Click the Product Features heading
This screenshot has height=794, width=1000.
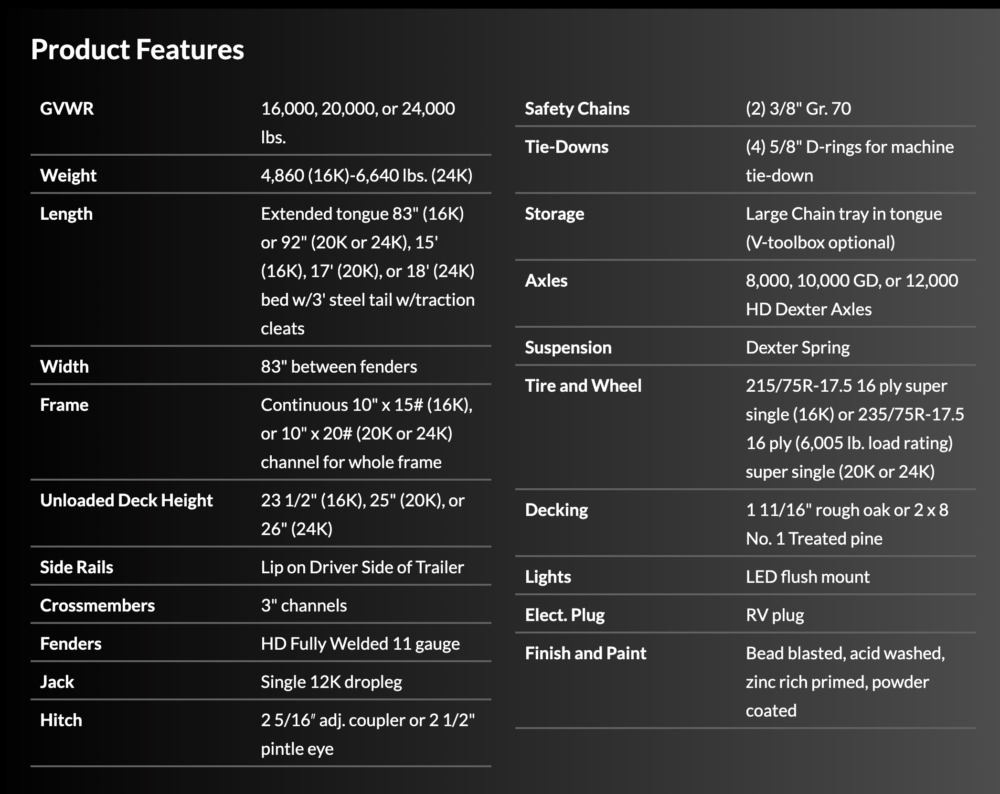click(137, 49)
